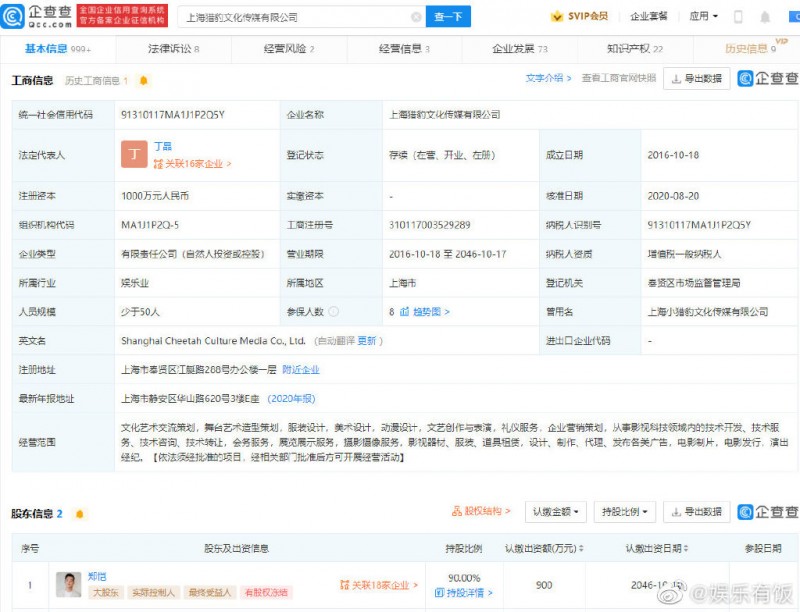Click the mobile phone icon in the header
The height and width of the screenshot is (612, 800).
(738, 17)
